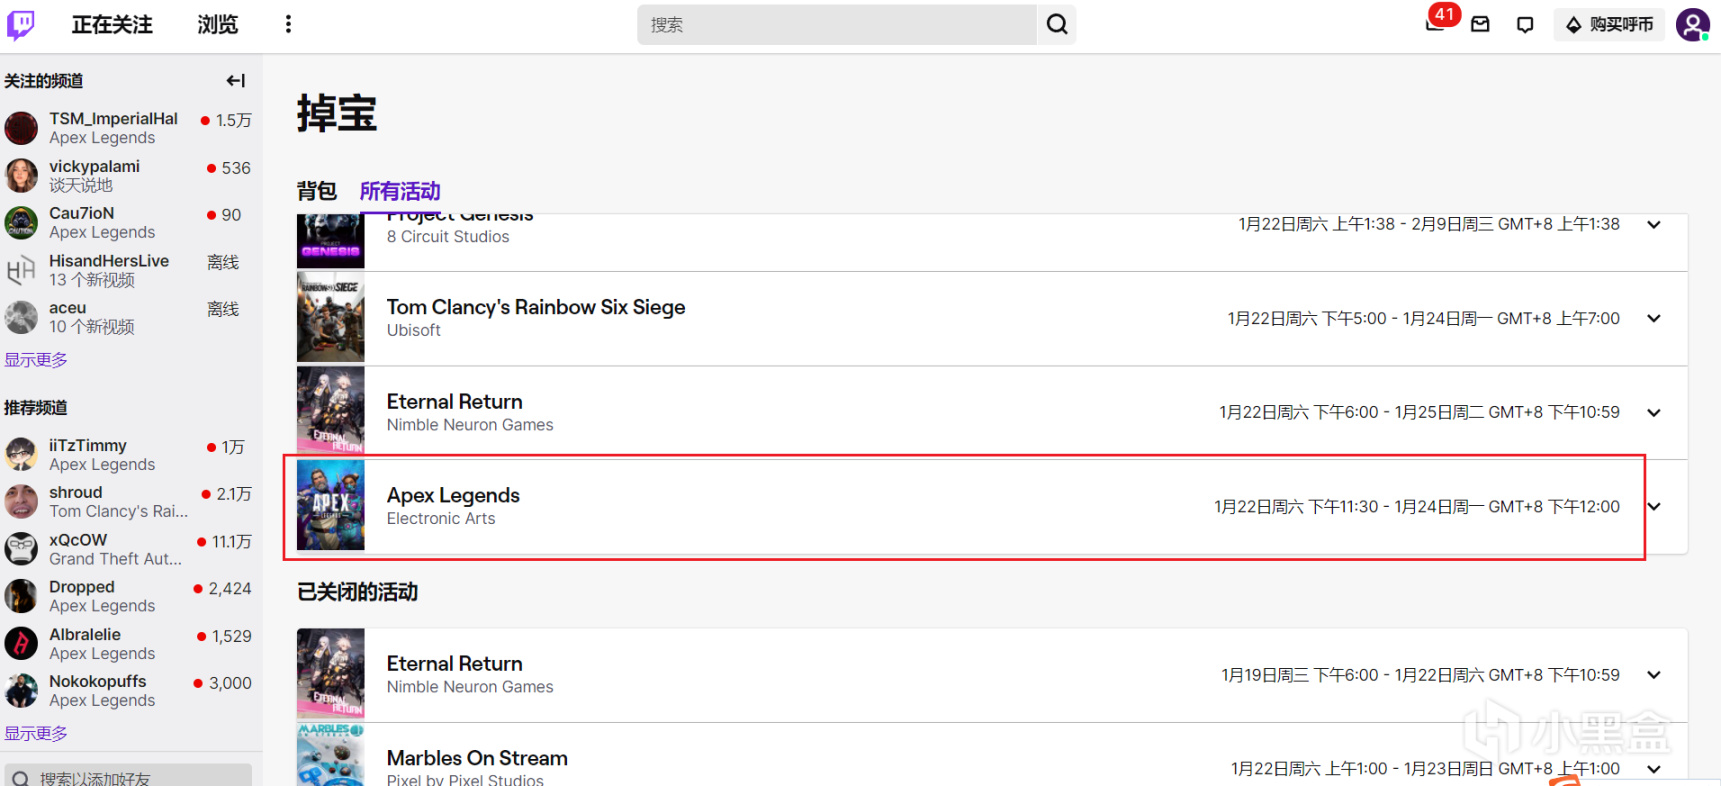Open Nokokopuffs channel avatar
The height and width of the screenshot is (786, 1721).
pyautogui.click(x=21, y=690)
